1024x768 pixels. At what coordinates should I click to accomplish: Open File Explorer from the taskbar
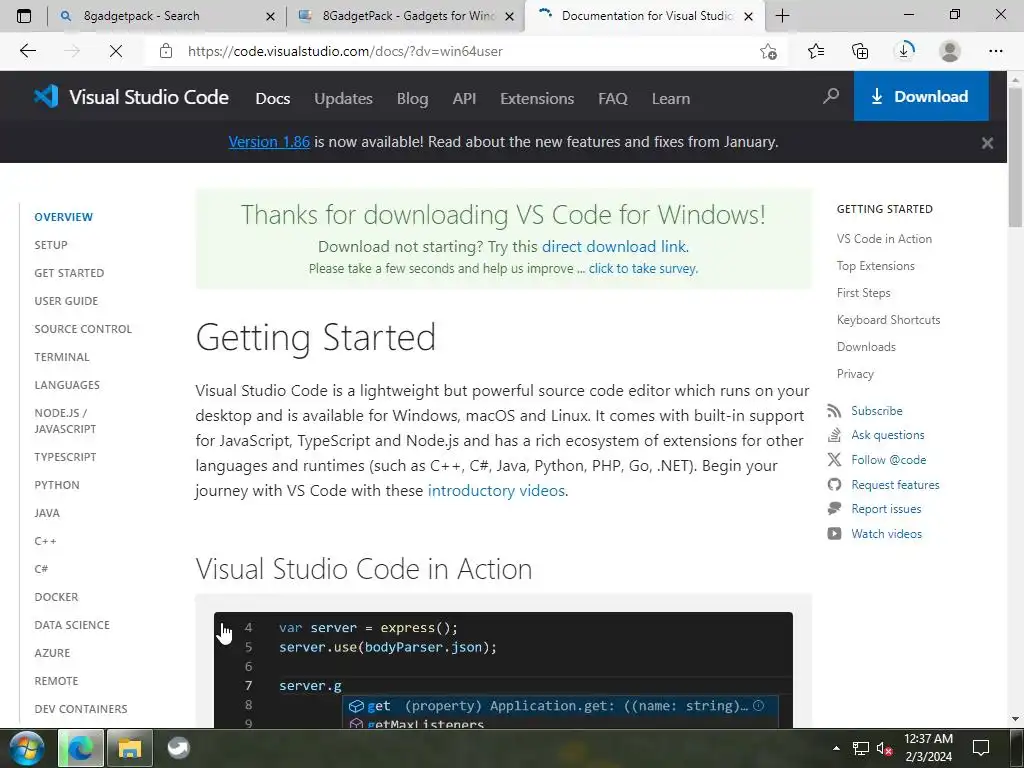(x=129, y=748)
